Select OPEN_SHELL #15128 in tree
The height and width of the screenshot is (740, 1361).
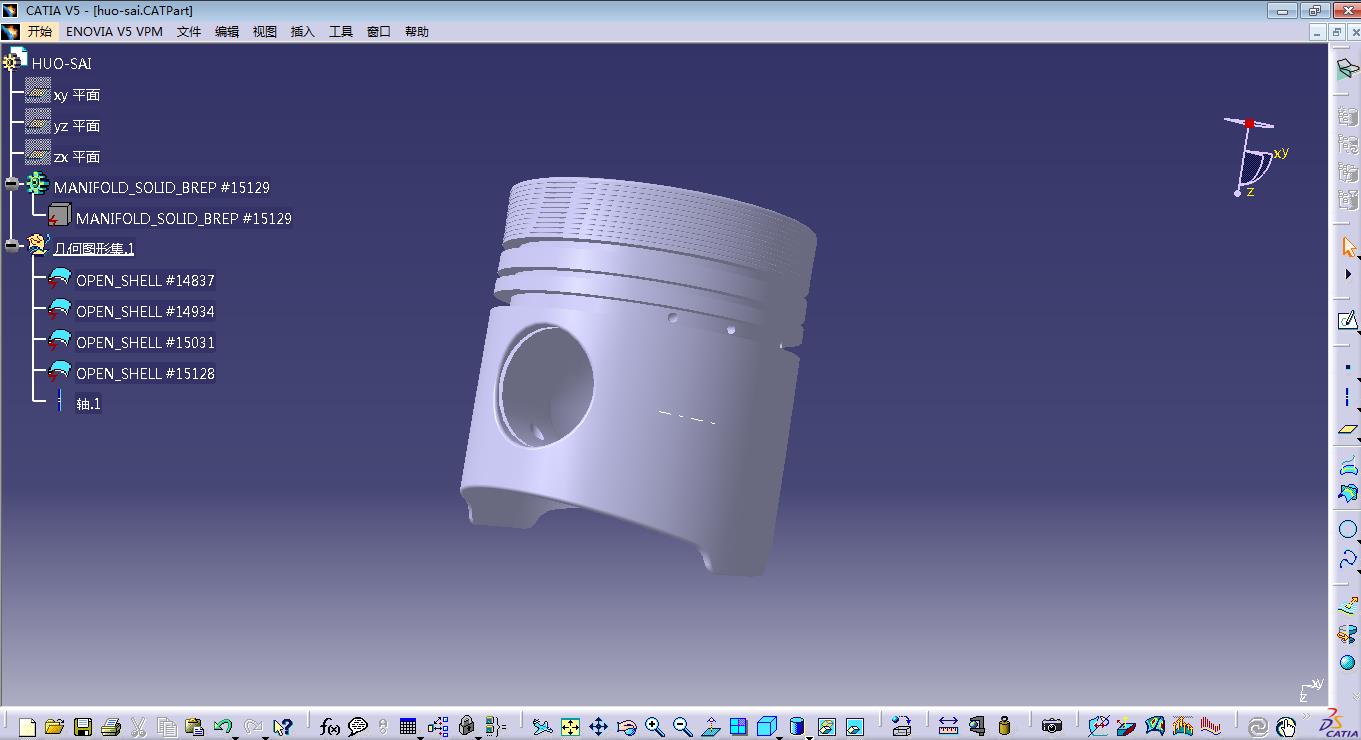[x=145, y=374]
